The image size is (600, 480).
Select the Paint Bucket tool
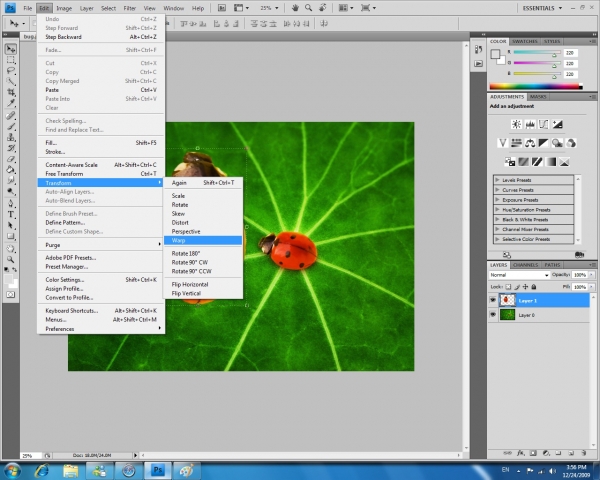pos(11,170)
